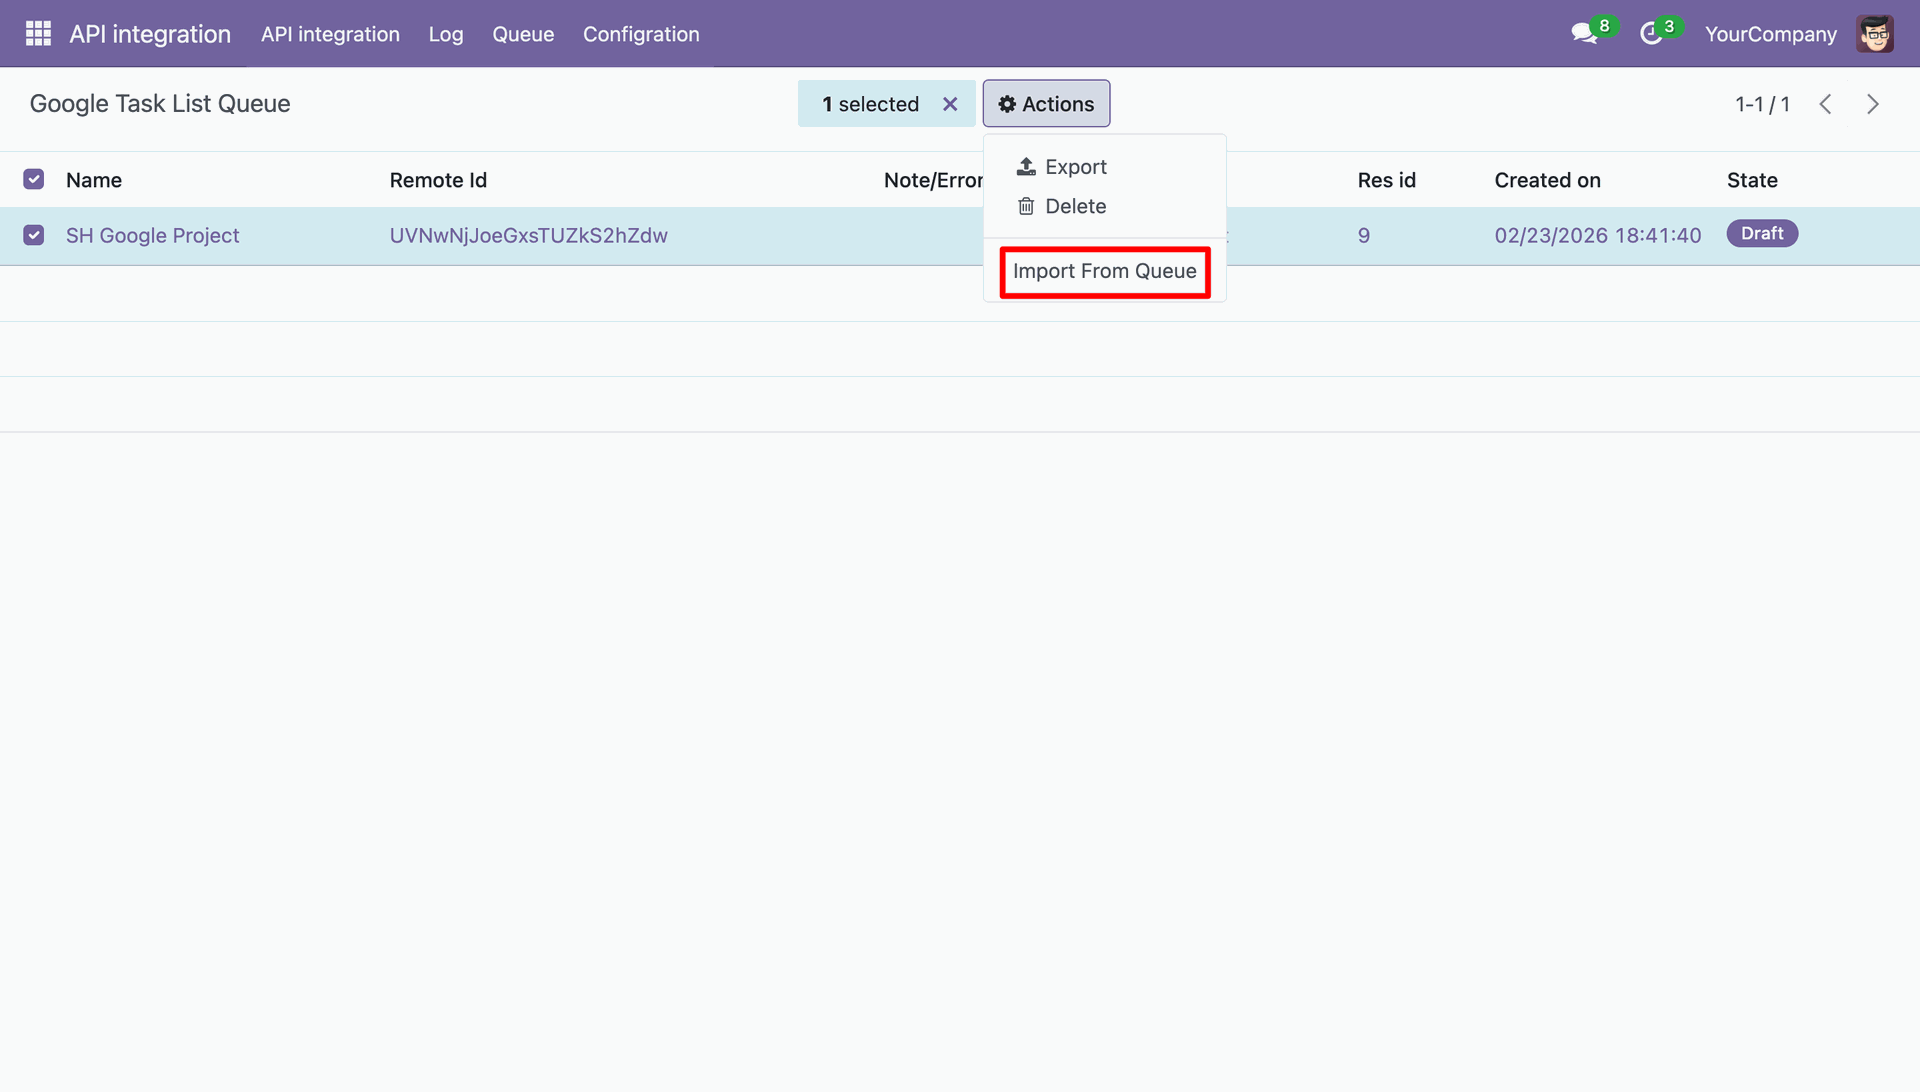Click the user avatar picture
Screen dimensions: 1920x1092
(1875, 34)
